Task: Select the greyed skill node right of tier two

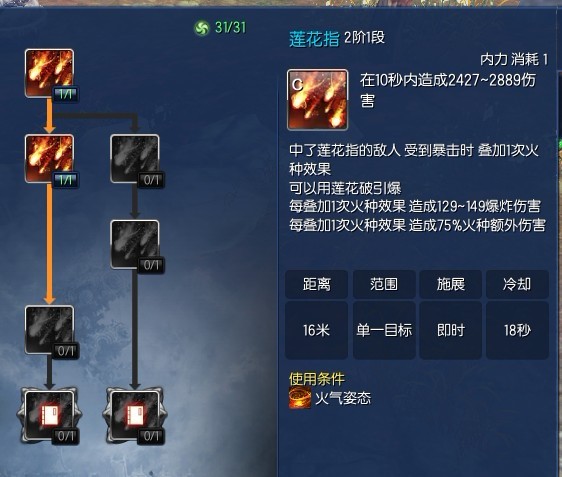Action: coord(135,159)
